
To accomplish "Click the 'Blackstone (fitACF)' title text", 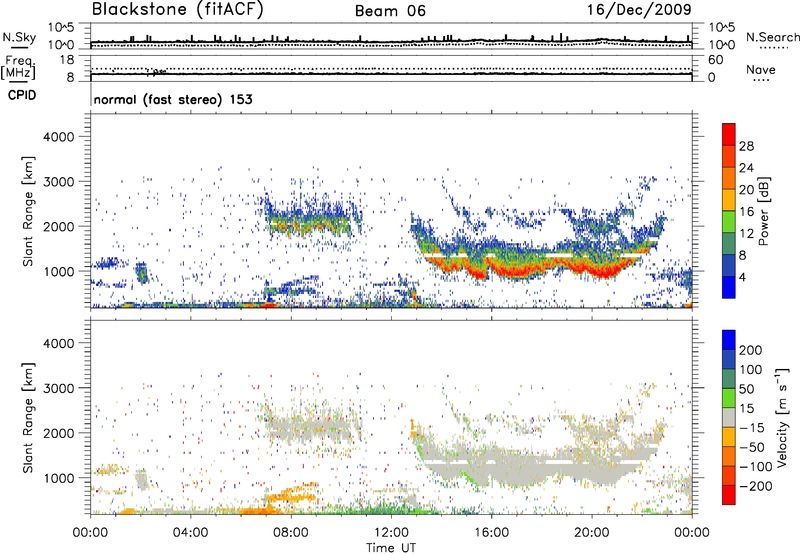I will pos(178,10).
